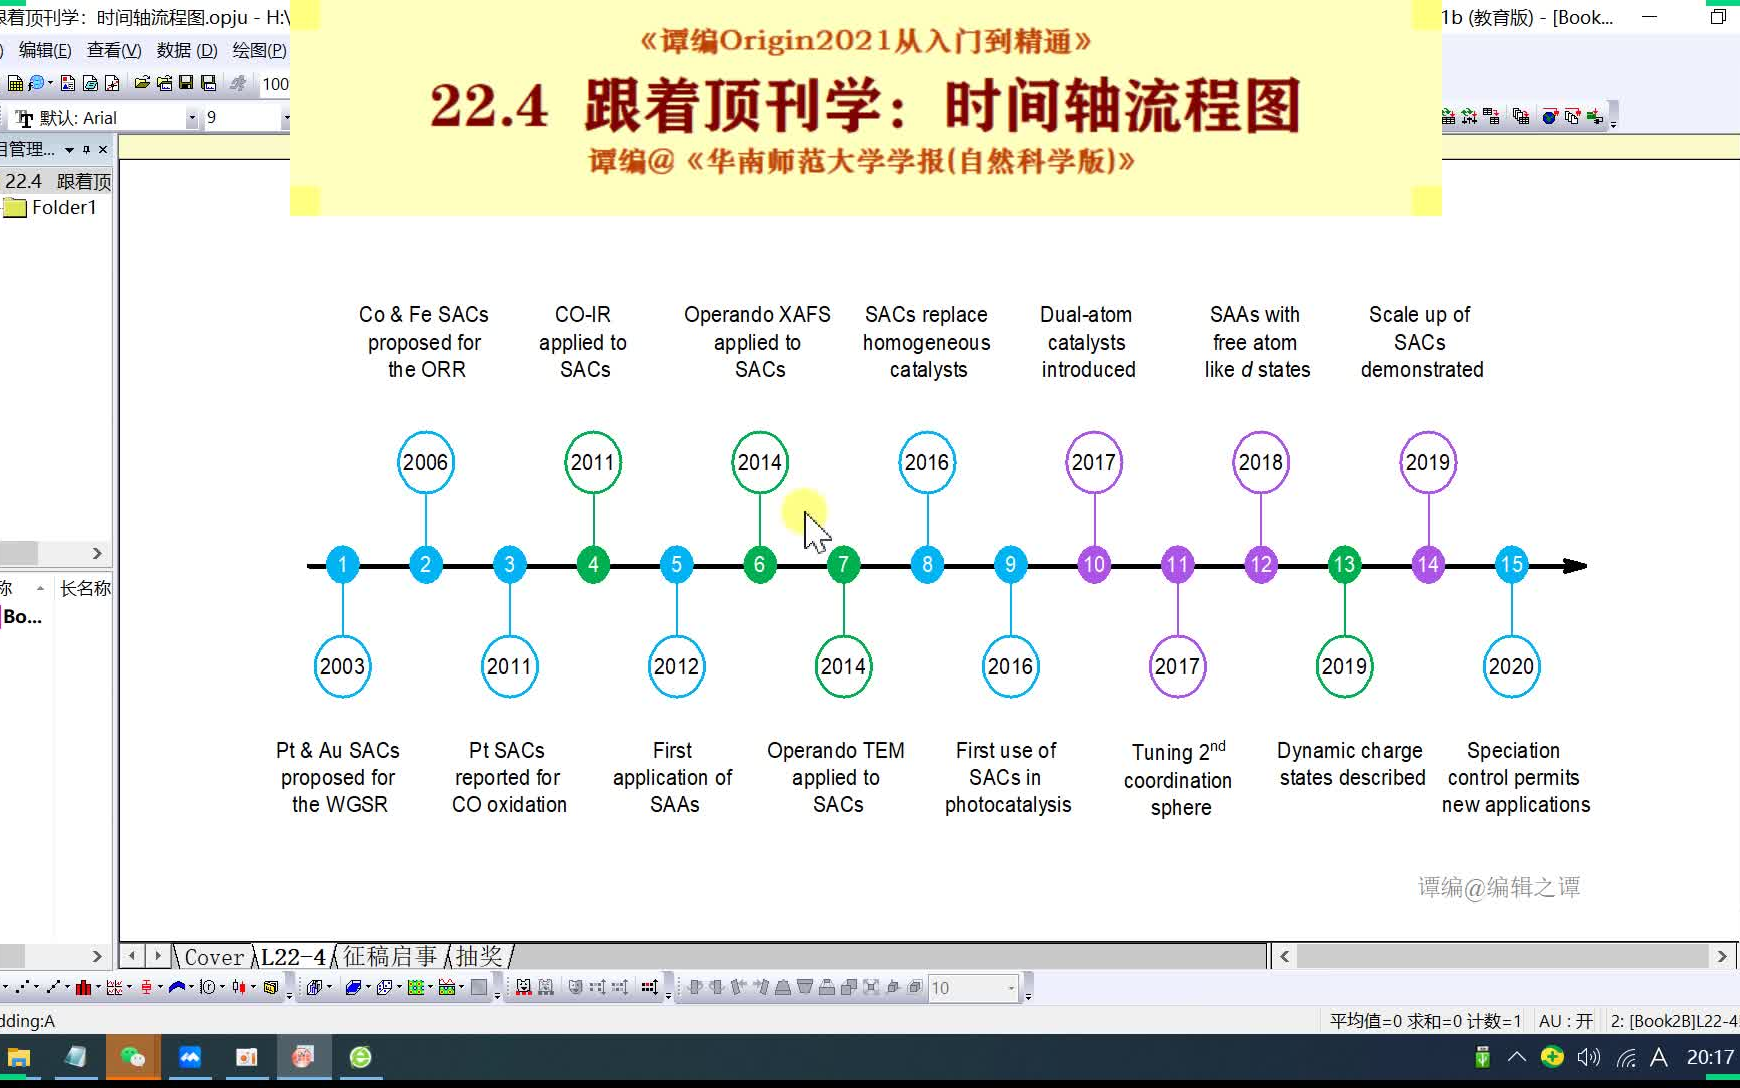Viewport: 1740px width, 1088px height.
Task: Click the sheet tab scroll-right arrow
Action: pyautogui.click(x=157, y=956)
